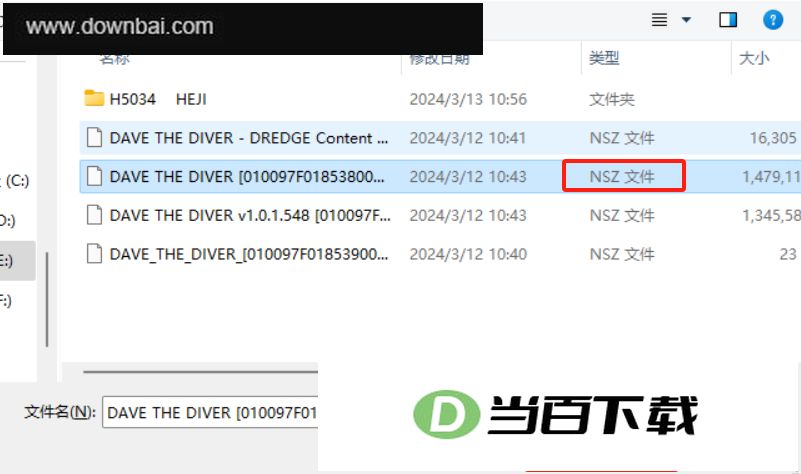Open help with the question mark icon
801x474 pixels.
pyautogui.click(x=772, y=20)
